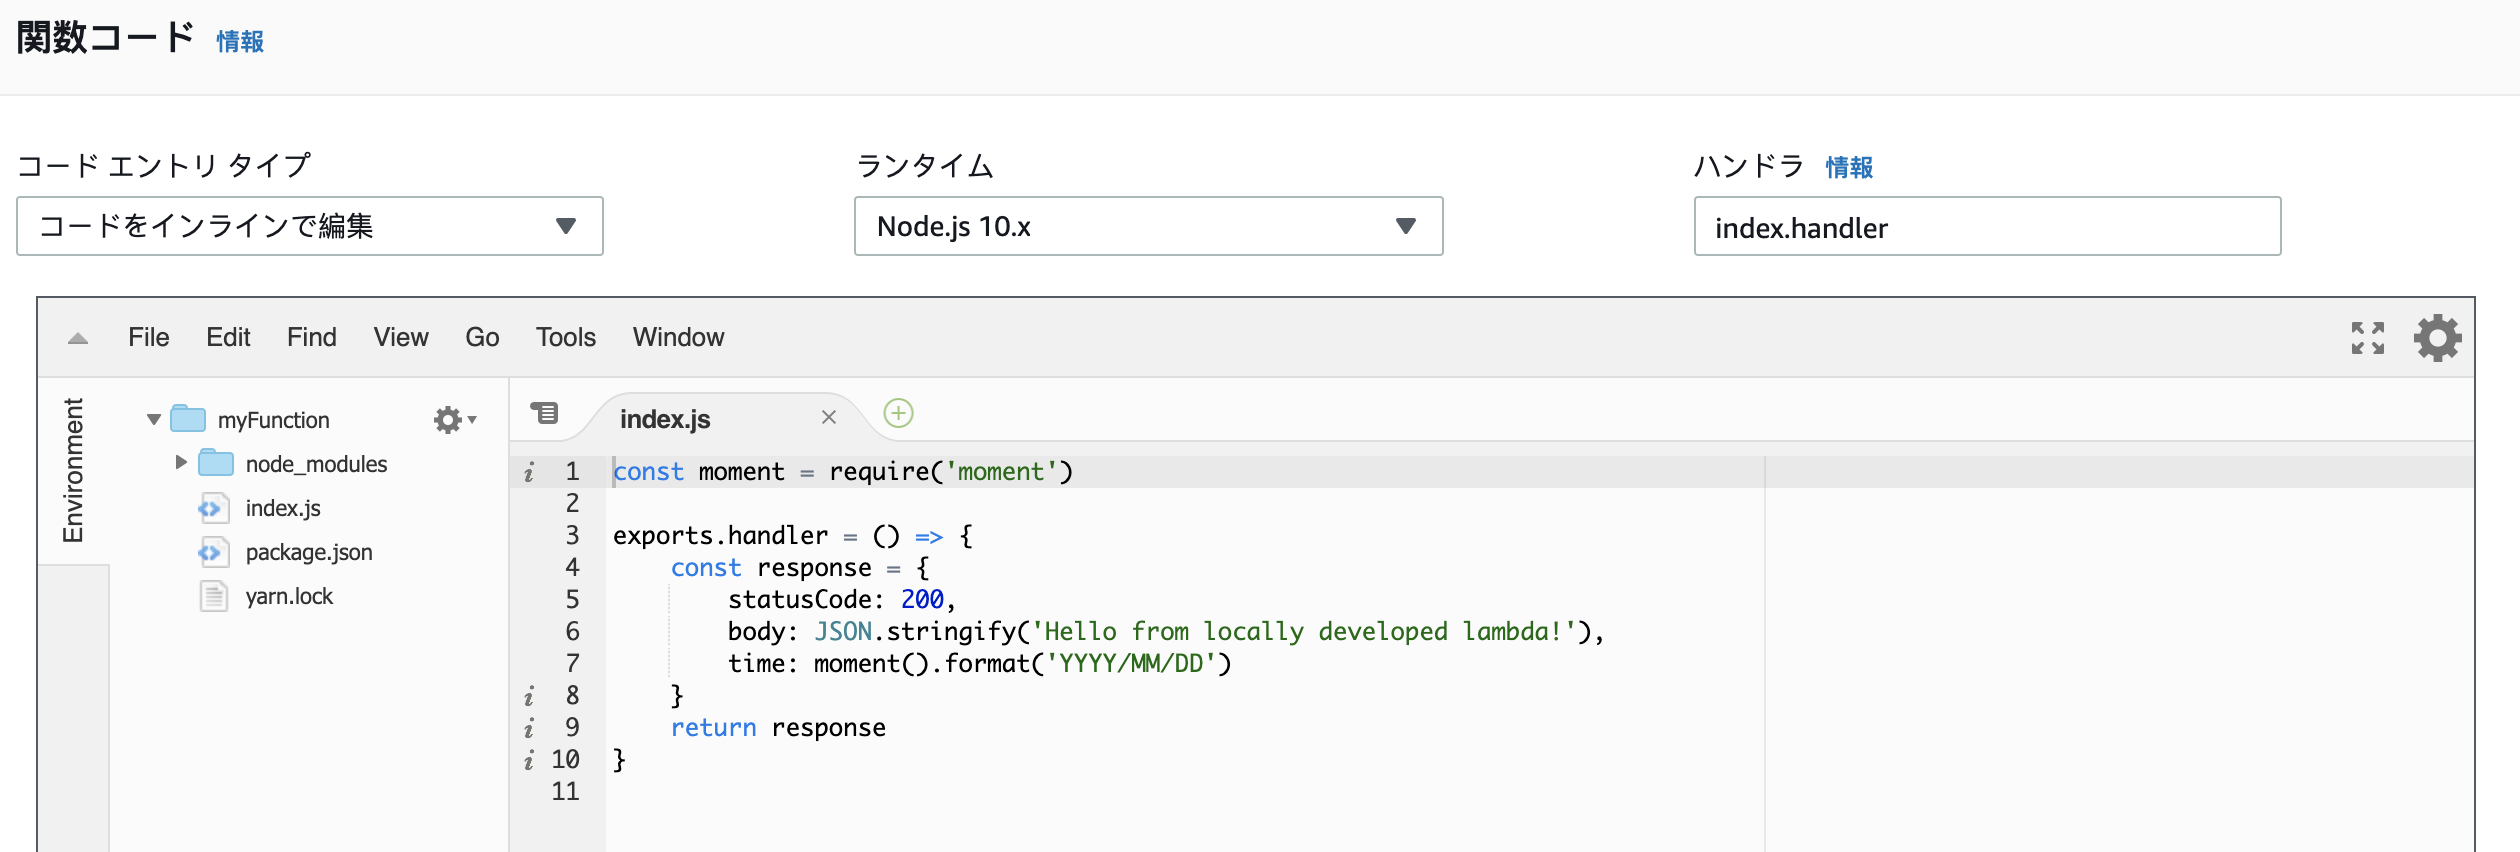
Task: Add a new tab with plus icon
Action: click(898, 413)
